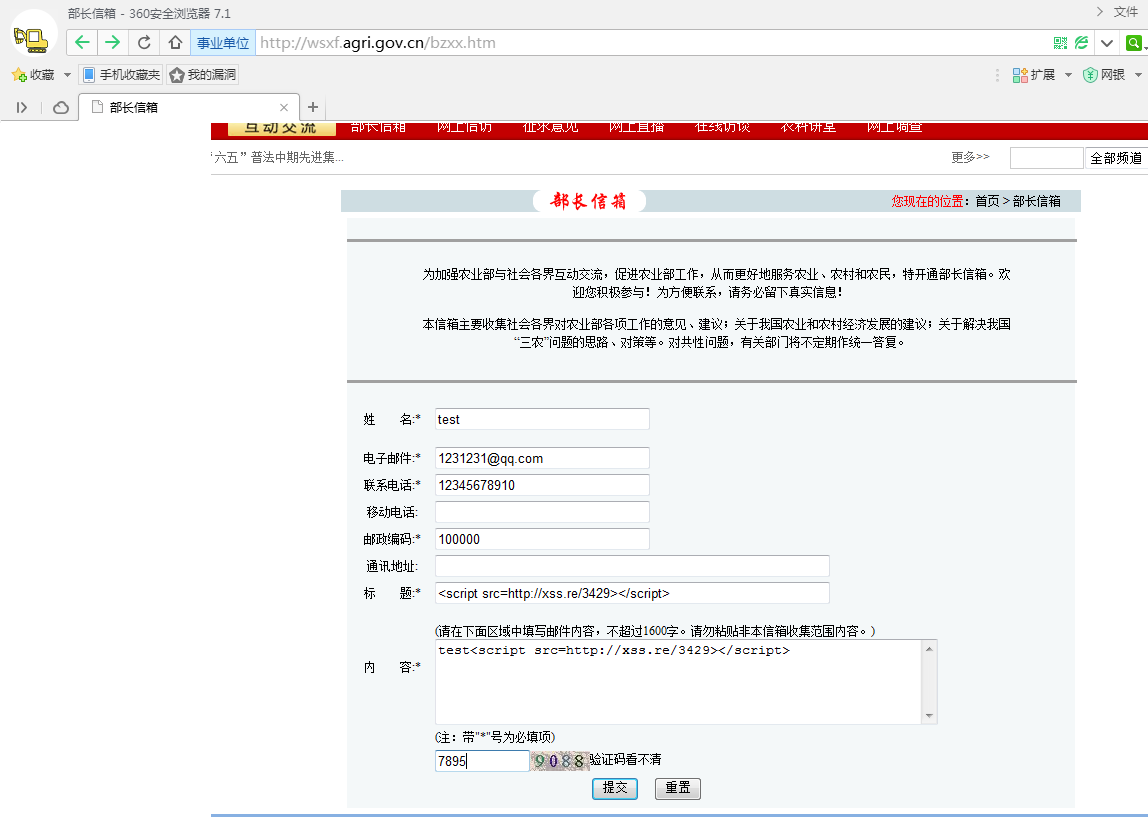This screenshot has height=817, width=1148.
Task: Click the toolbar overflow dots icon
Action: [997, 75]
